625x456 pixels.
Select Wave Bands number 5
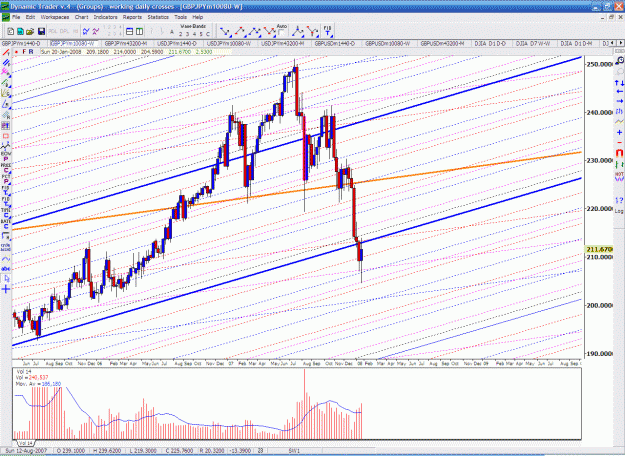pos(201,34)
